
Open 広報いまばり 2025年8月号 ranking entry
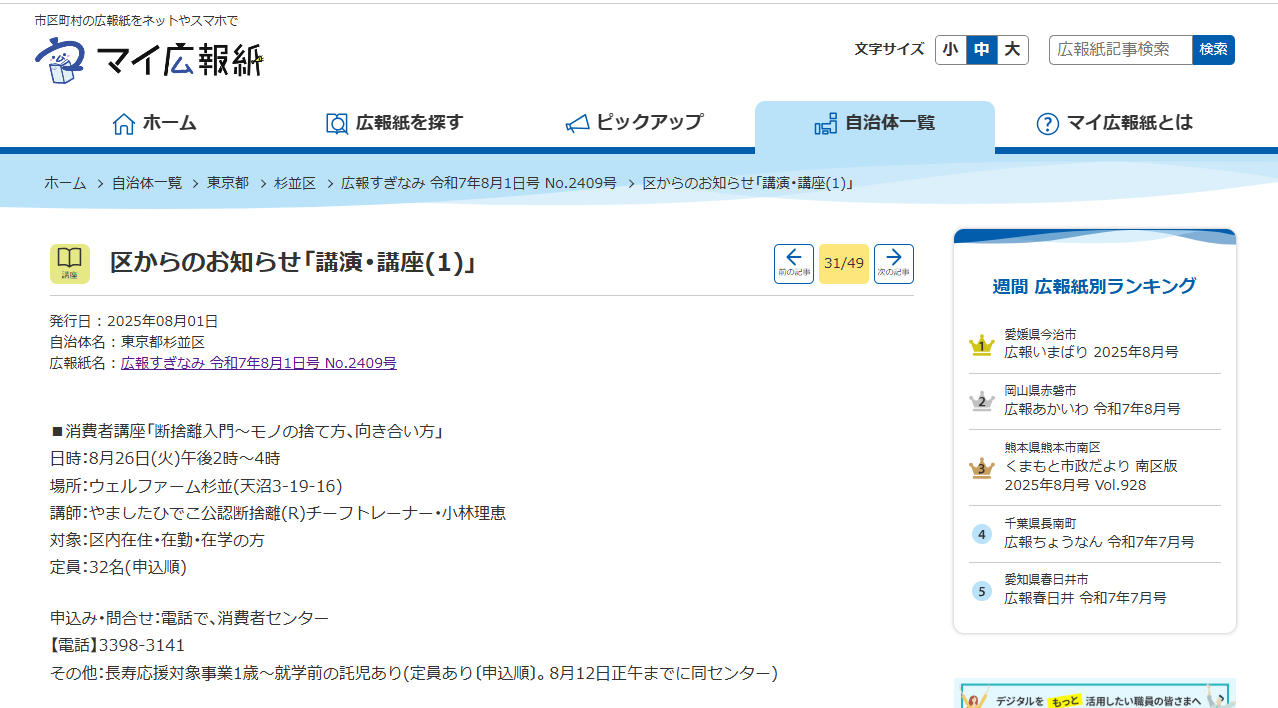tap(1091, 352)
